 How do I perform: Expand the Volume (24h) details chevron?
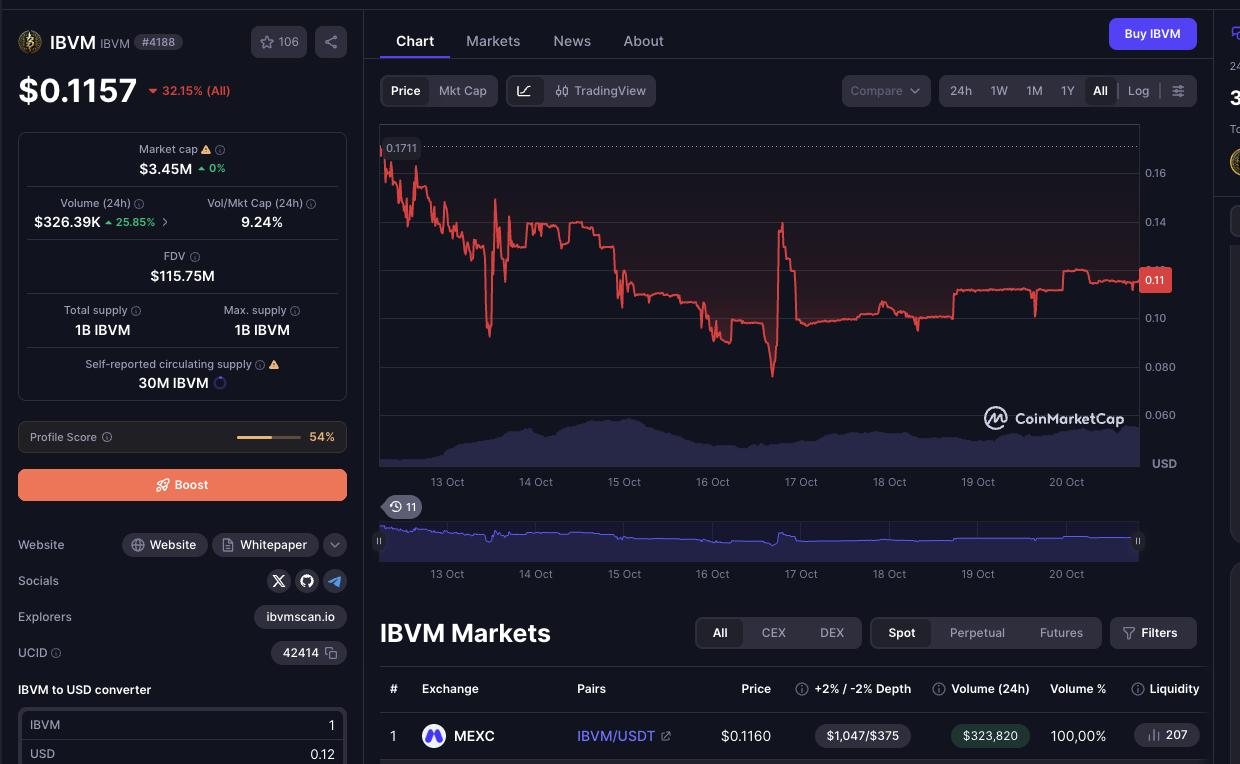coord(165,222)
